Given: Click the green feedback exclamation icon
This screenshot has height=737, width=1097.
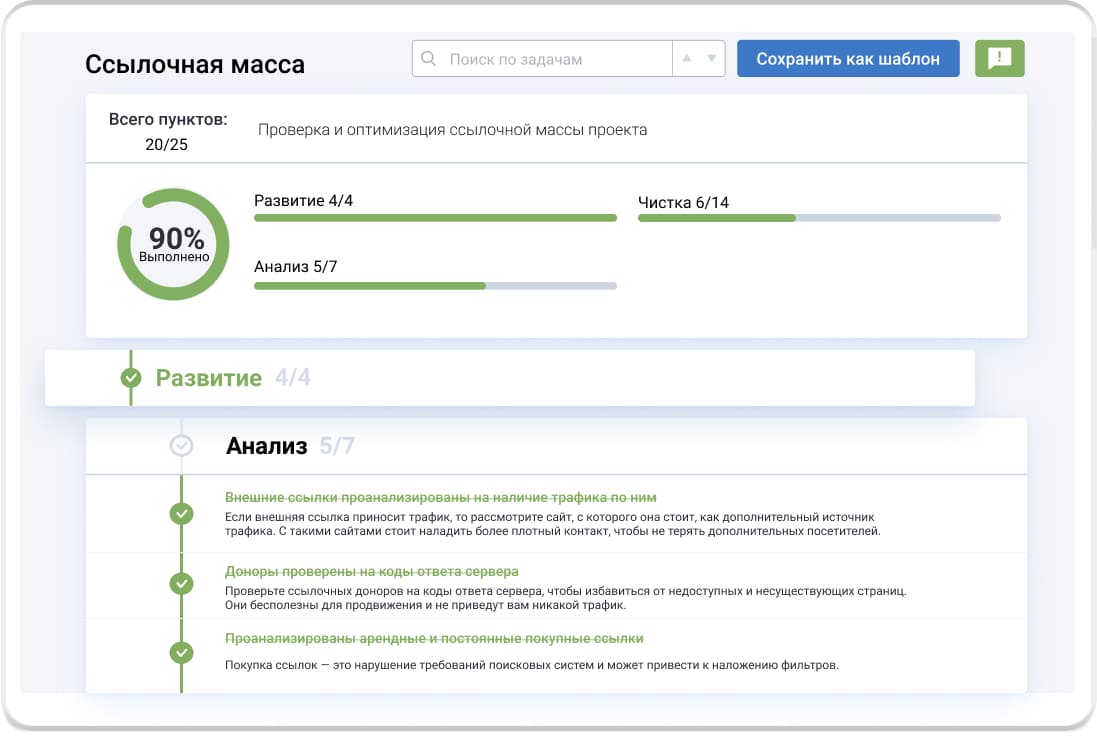Looking at the screenshot, I should click(999, 59).
